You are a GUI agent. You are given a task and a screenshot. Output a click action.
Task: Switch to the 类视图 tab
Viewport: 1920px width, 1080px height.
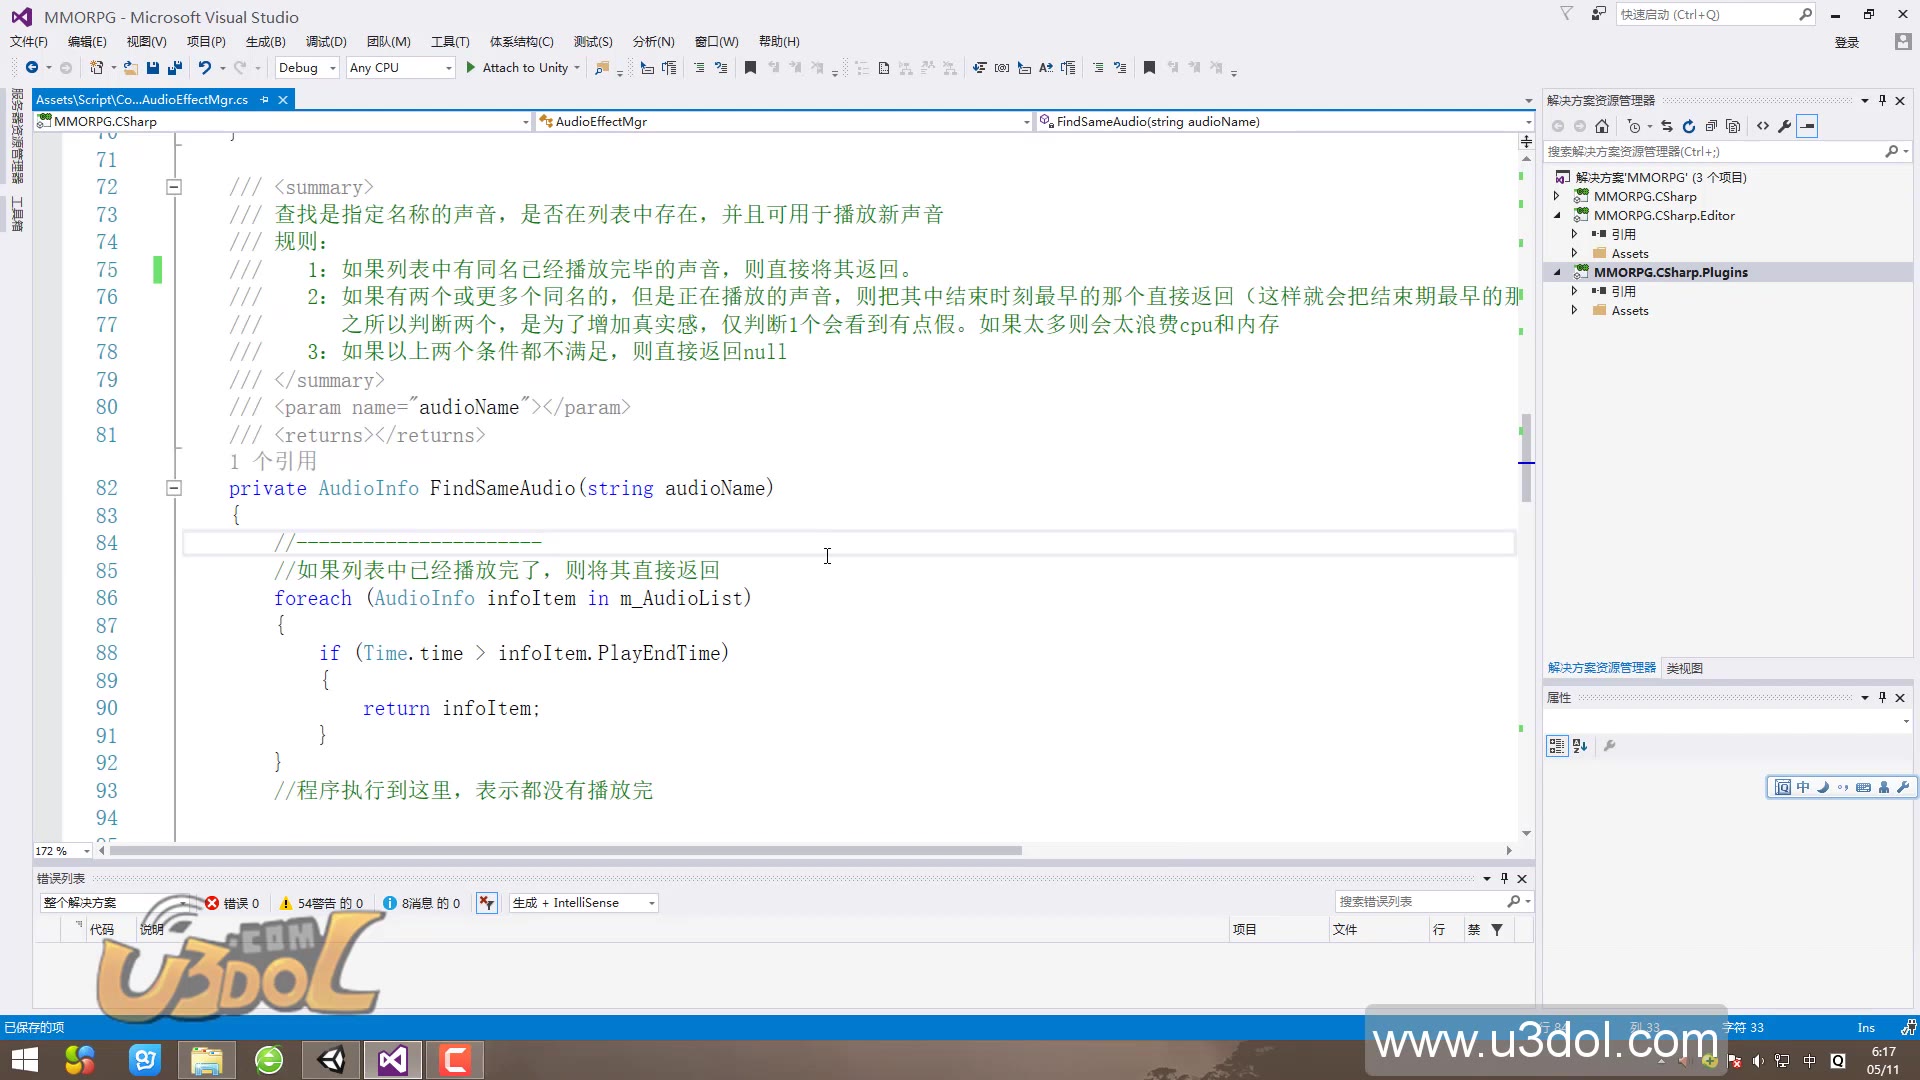[1684, 667]
